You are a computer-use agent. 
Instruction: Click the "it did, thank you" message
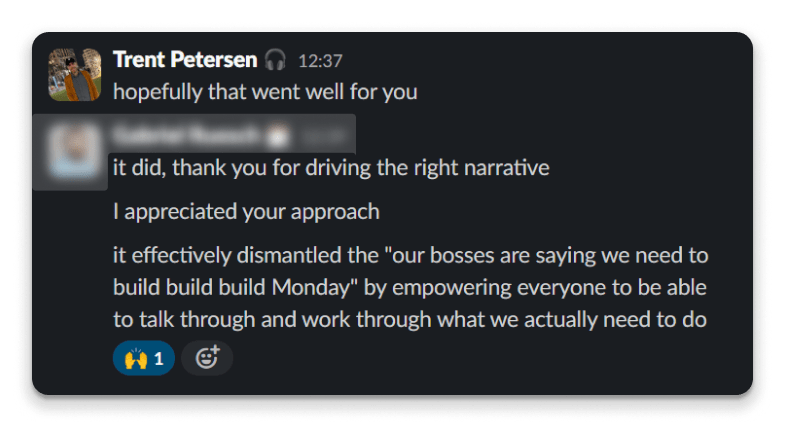[x=330, y=168]
